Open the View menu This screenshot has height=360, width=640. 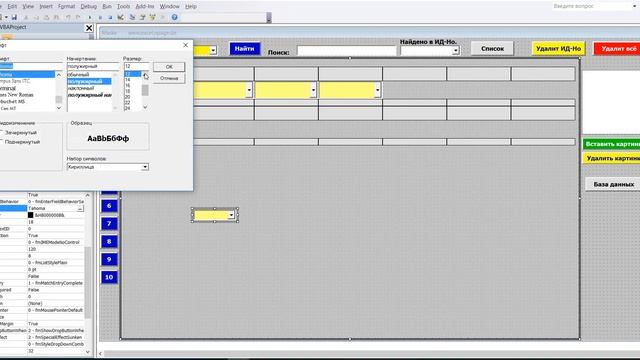tap(28, 7)
